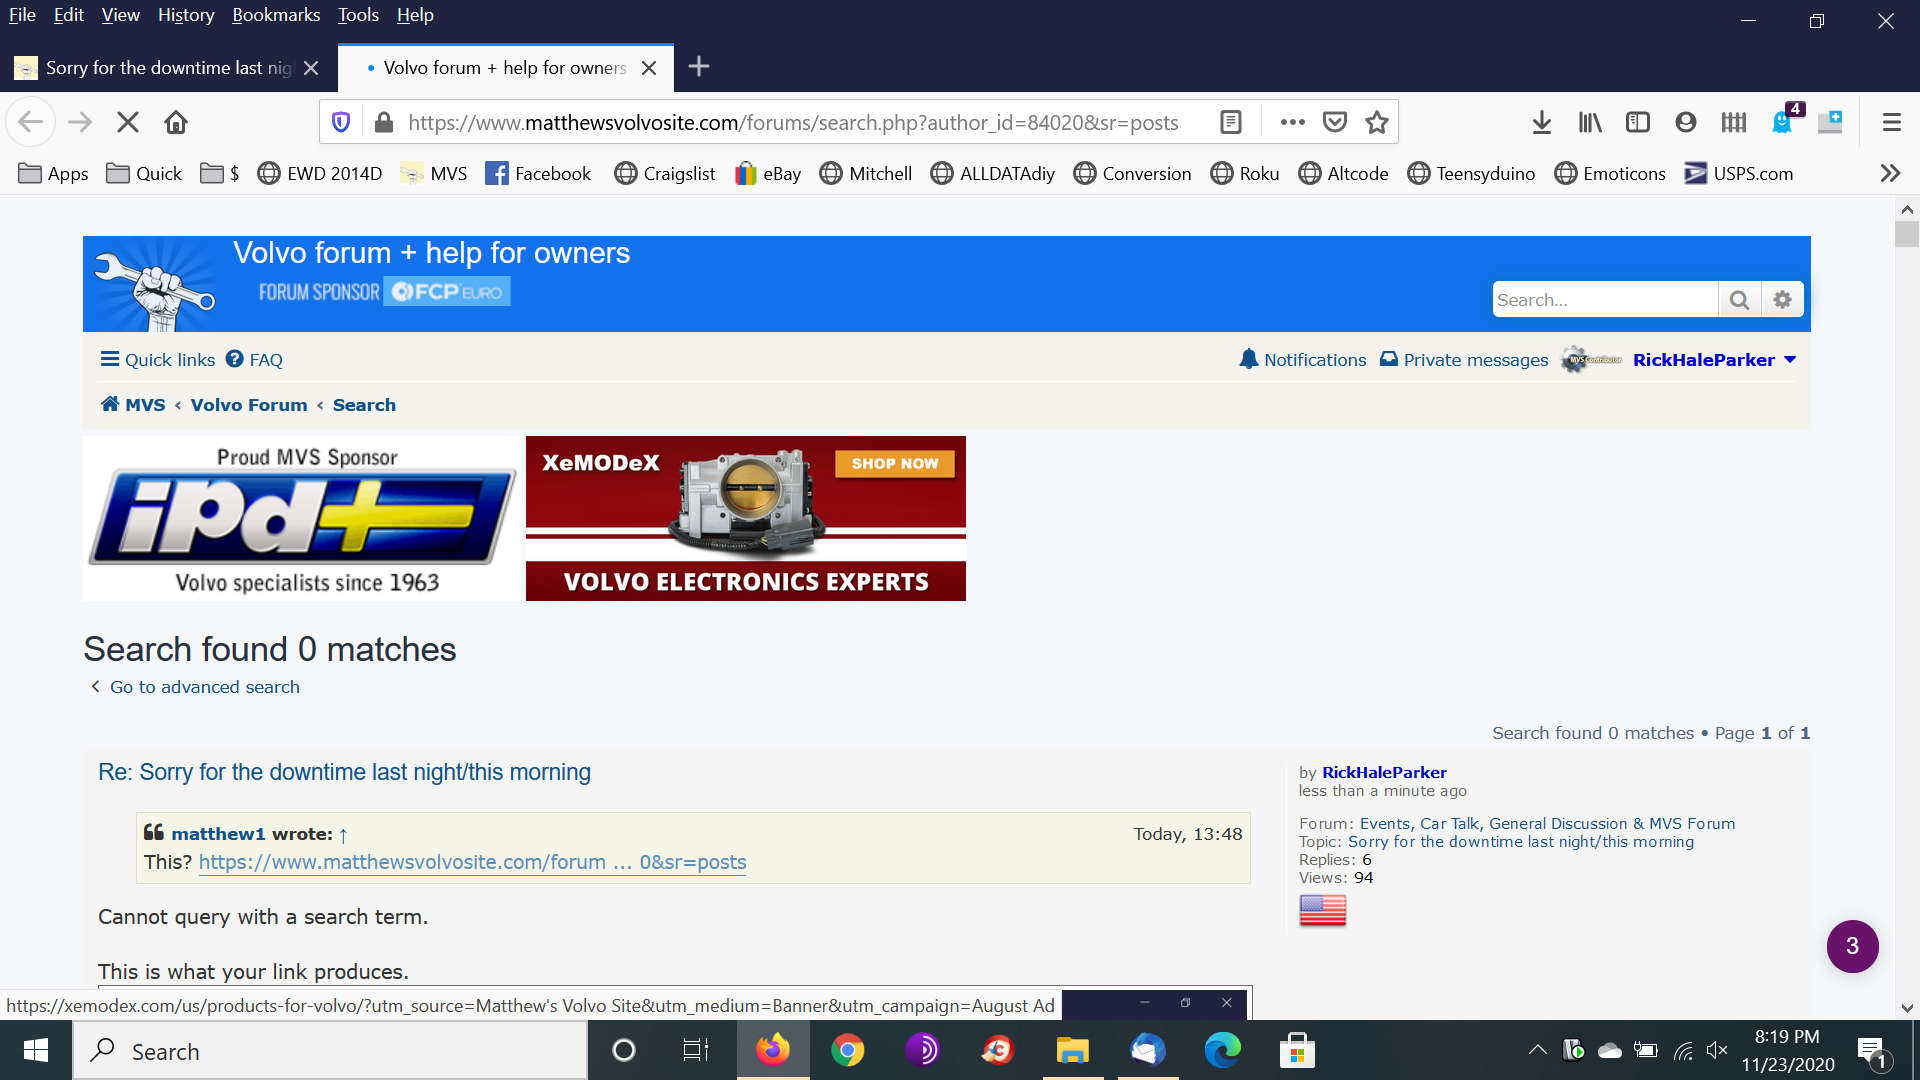Click the stop loading X icon
Screen dimensions: 1920x1080
[x=128, y=122]
